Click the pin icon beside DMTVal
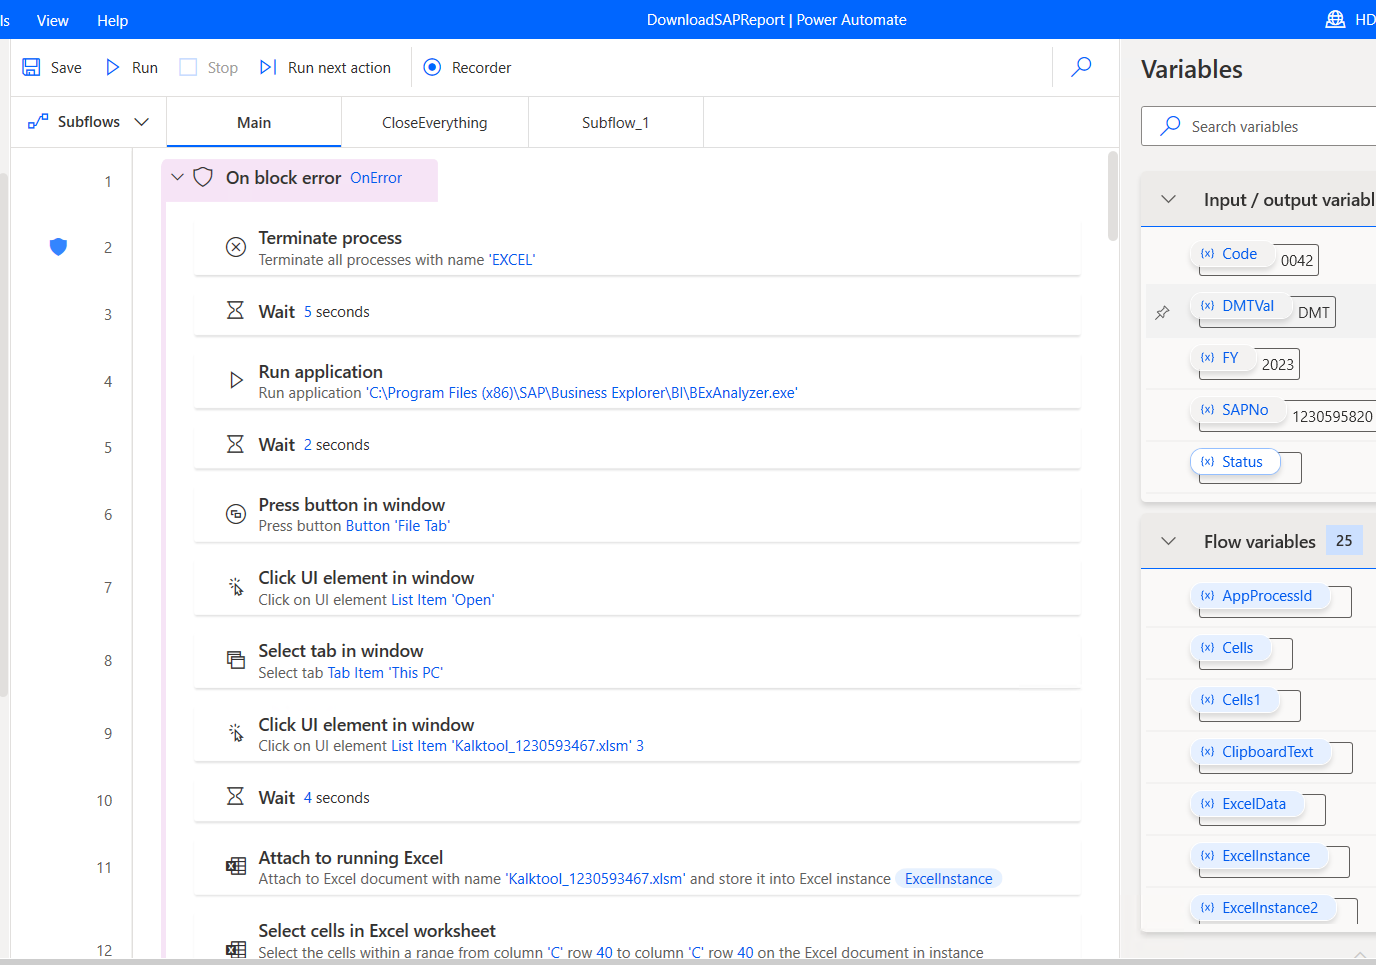 click(x=1162, y=313)
